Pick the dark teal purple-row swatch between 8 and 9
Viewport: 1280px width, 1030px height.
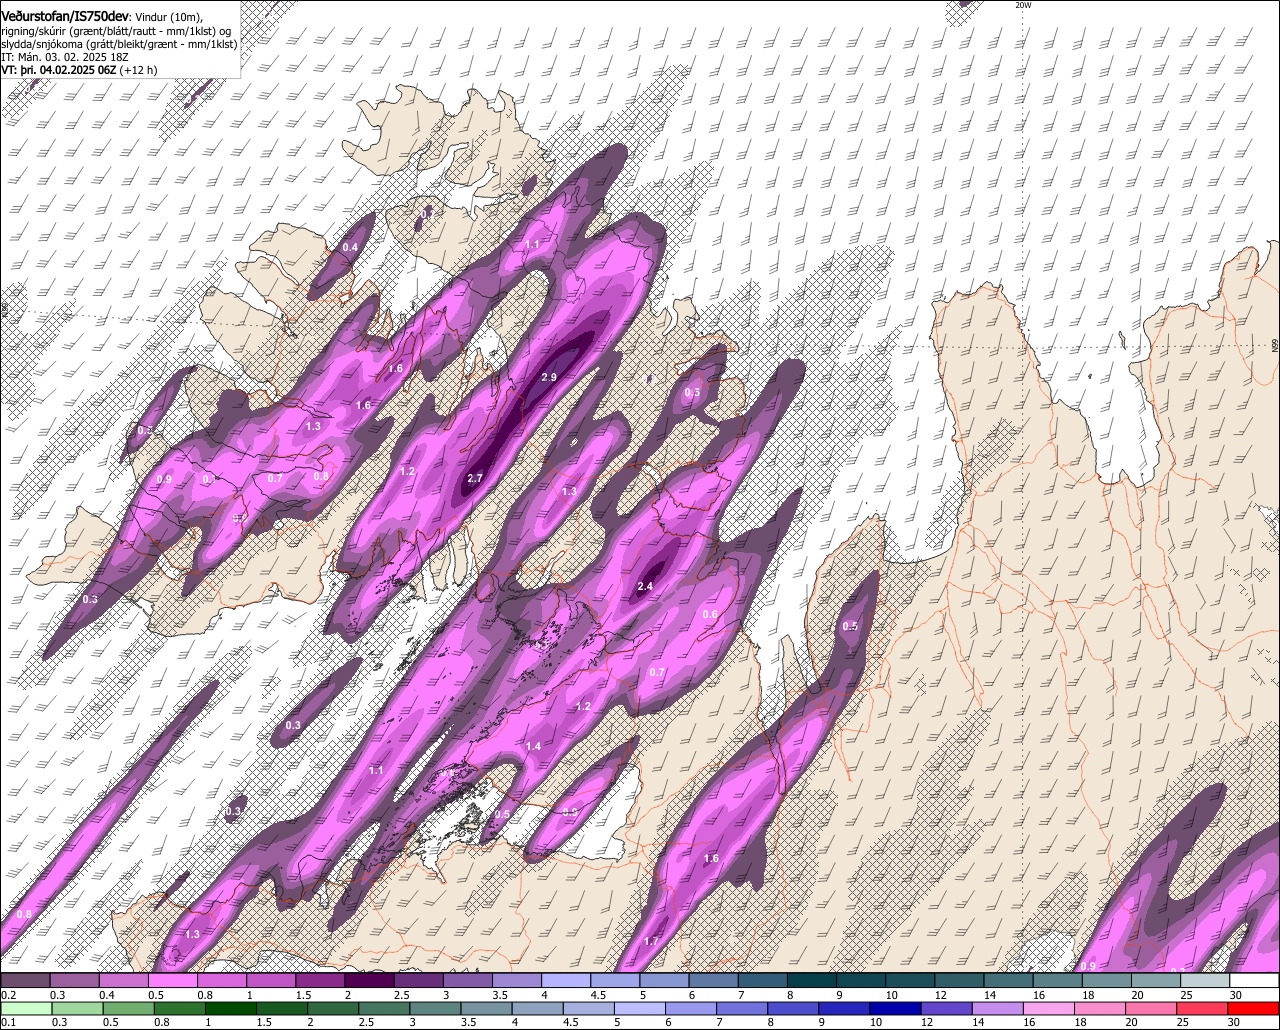pos(812,981)
